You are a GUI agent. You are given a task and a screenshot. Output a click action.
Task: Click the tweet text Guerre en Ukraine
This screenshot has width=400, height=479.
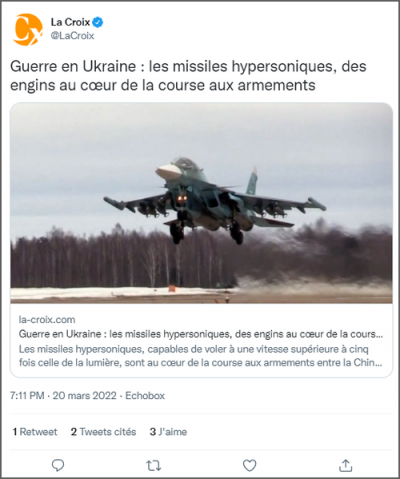click(73, 66)
